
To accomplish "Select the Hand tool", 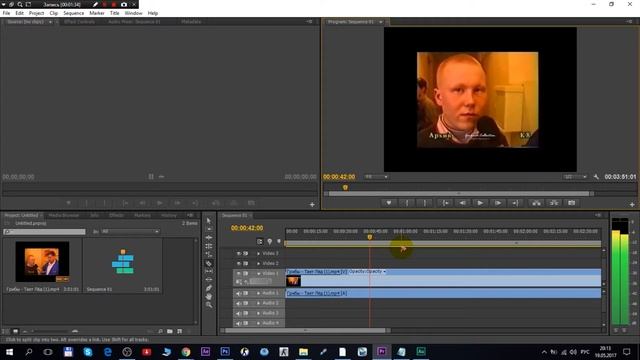I will click(x=209, y=297).
